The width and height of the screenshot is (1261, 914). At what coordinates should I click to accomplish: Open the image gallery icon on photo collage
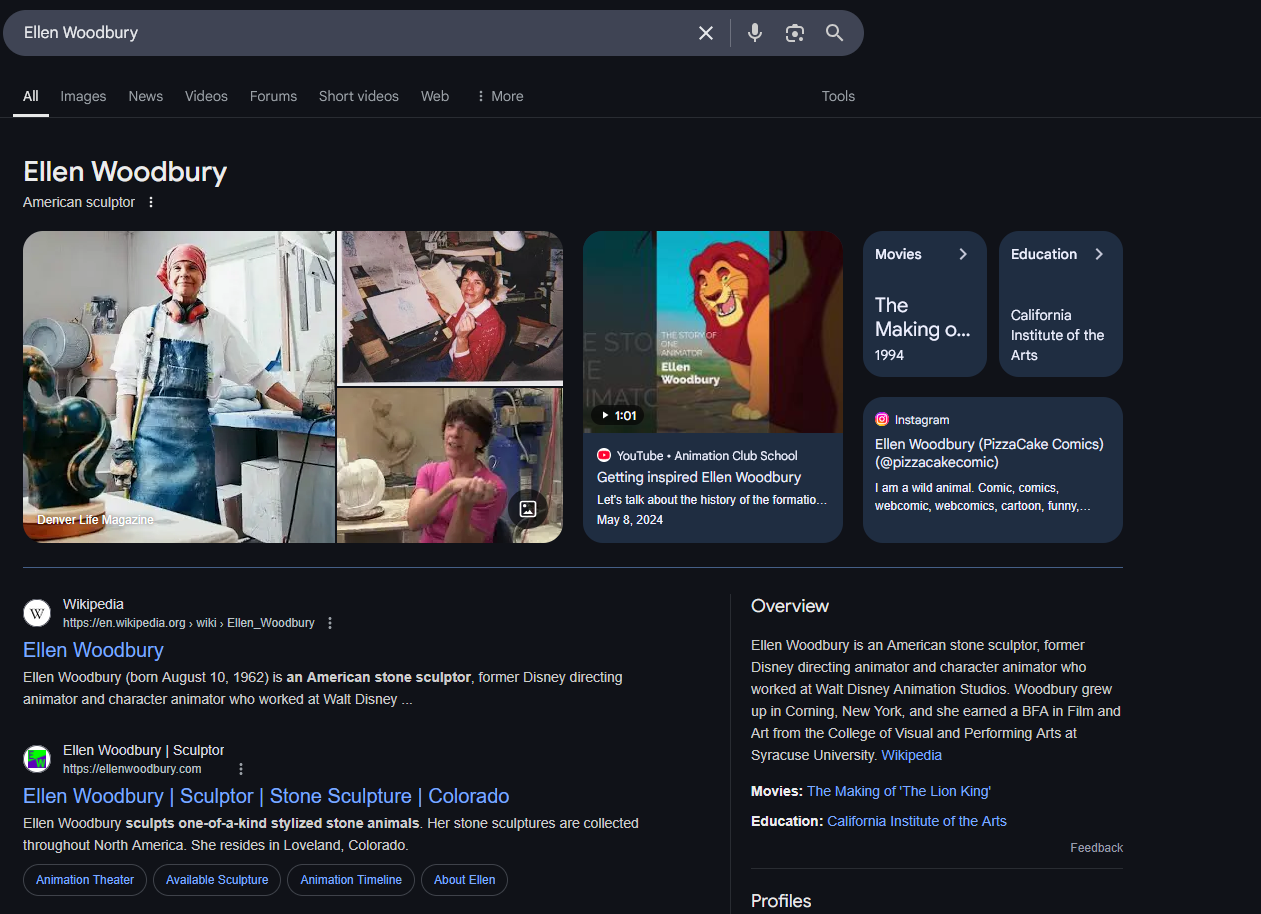coord(528,508)
